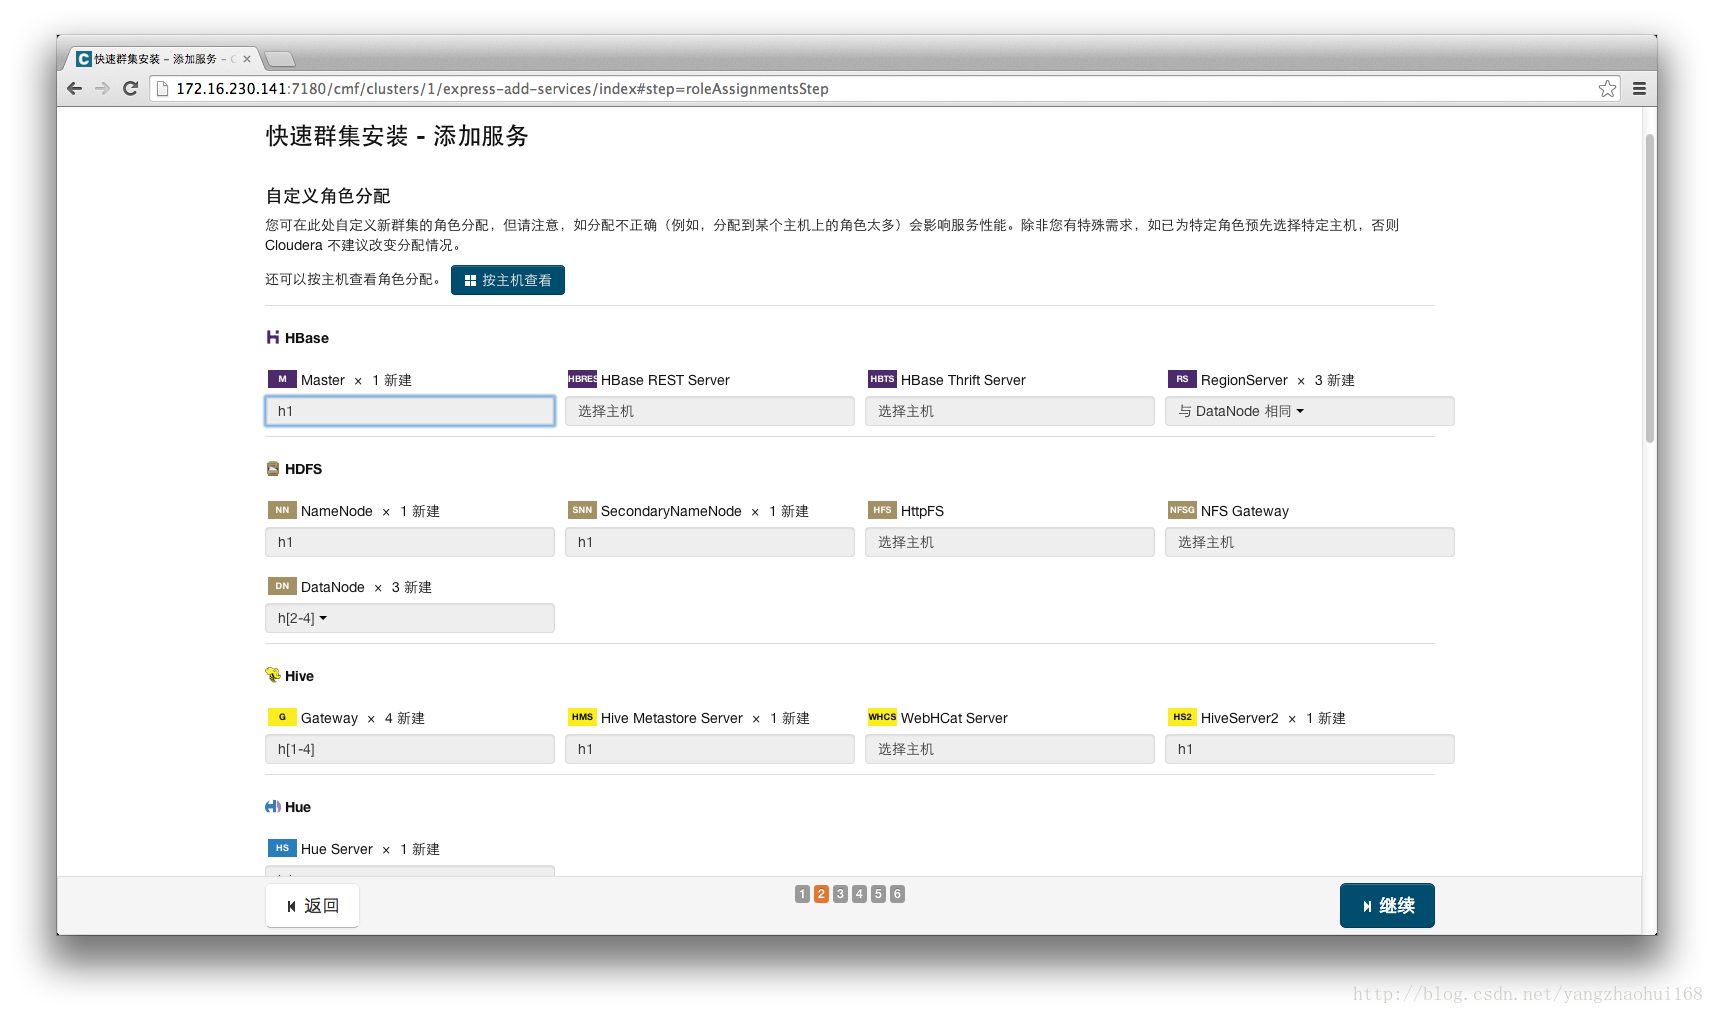Click the DN DataNode badge
The image size is (1714, 1014).
click(282, 586)
